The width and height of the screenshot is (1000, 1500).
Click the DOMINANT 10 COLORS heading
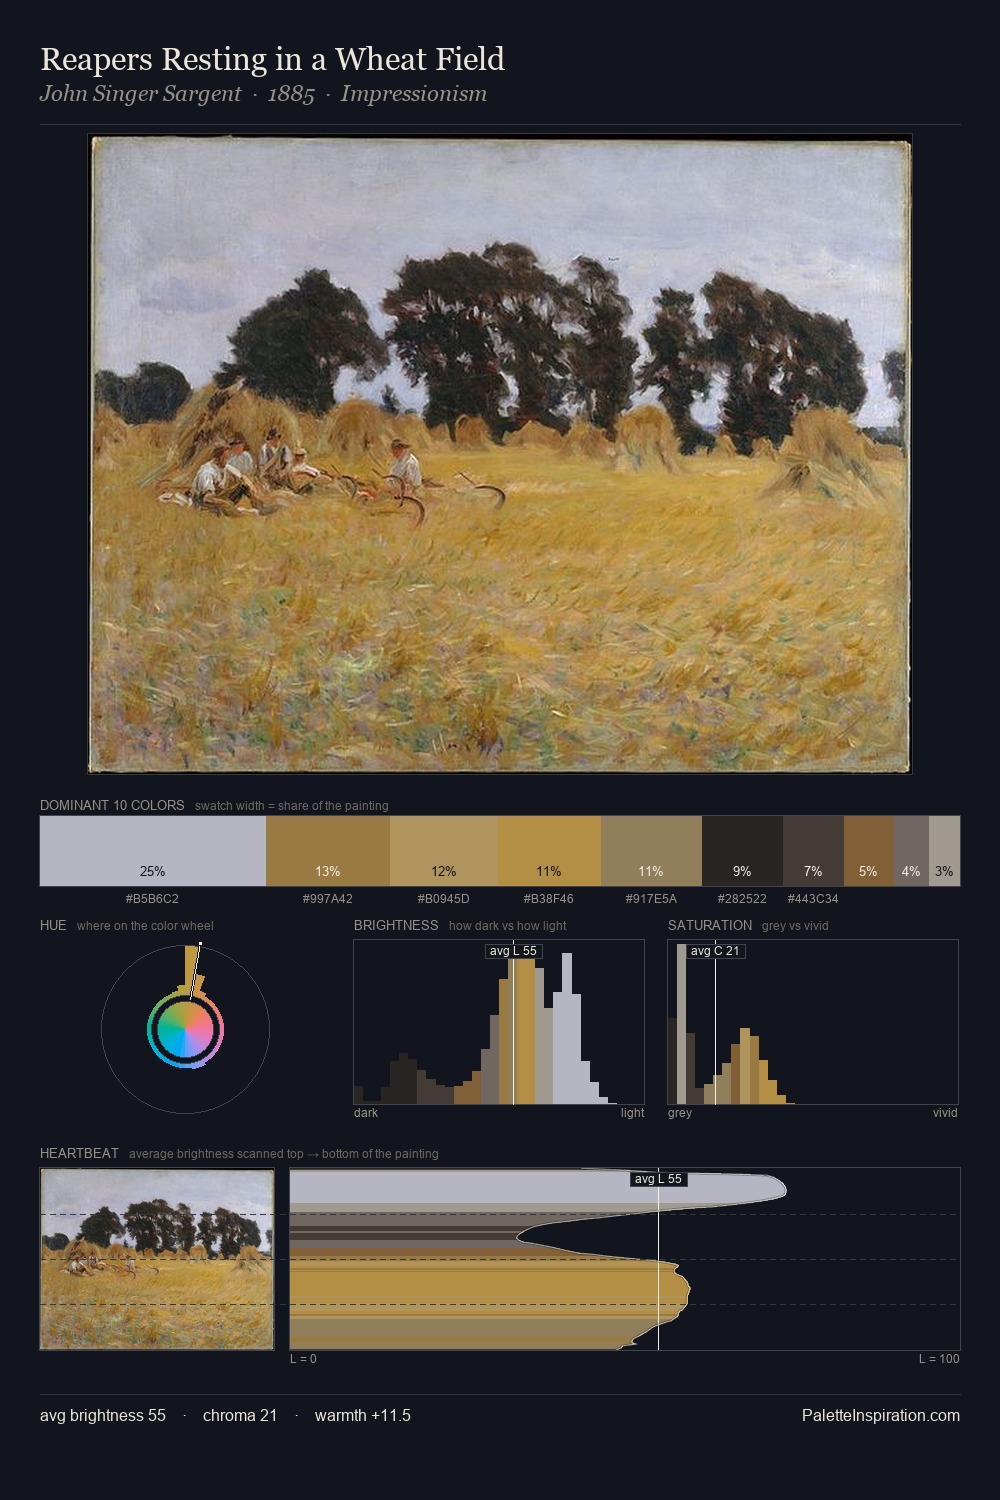112,805
